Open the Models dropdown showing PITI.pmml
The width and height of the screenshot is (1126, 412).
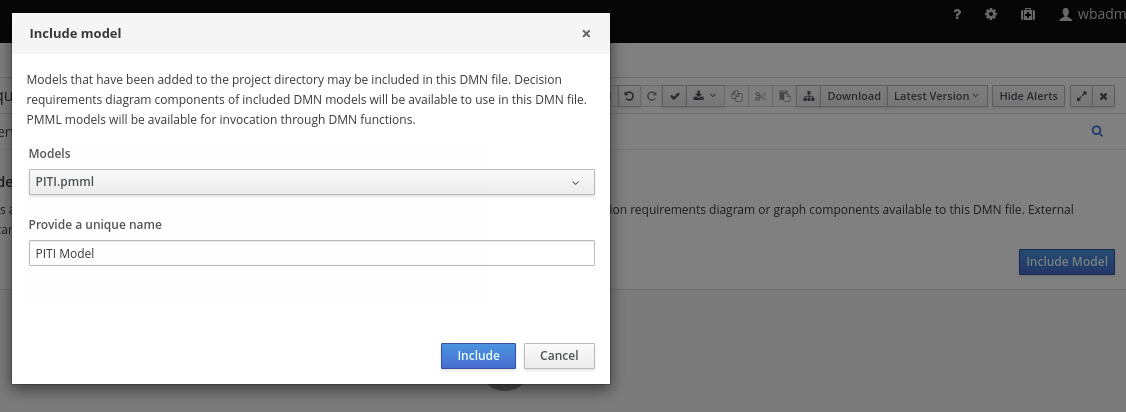(x=312, y=182)
